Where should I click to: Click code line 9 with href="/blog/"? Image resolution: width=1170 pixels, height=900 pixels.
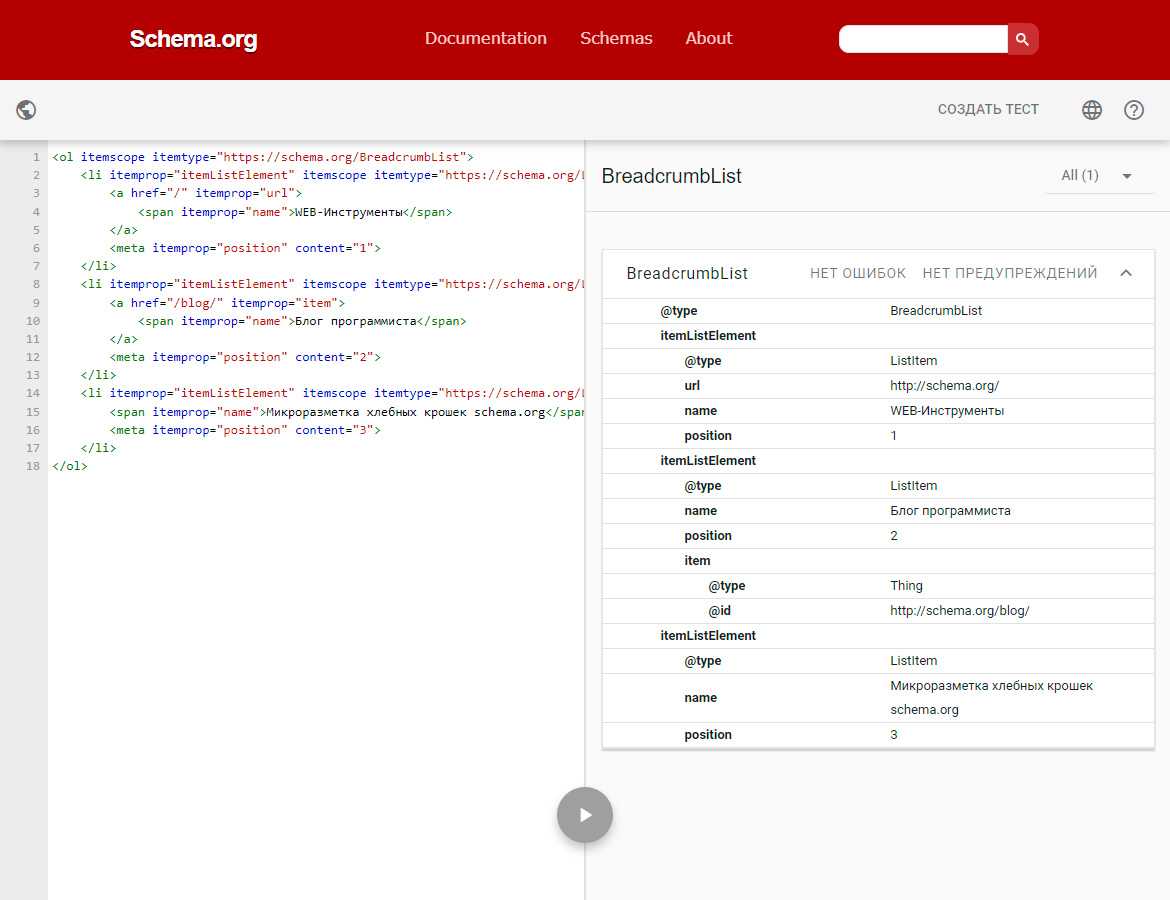[227, 303]
